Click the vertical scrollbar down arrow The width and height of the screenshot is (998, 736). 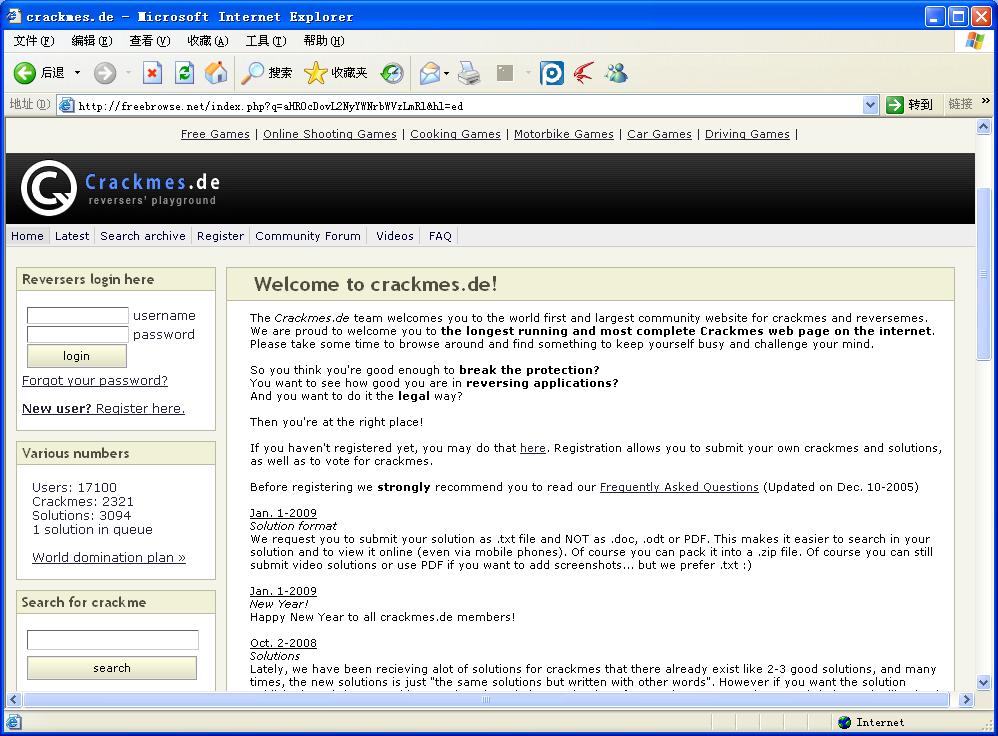tap(983, 683)
